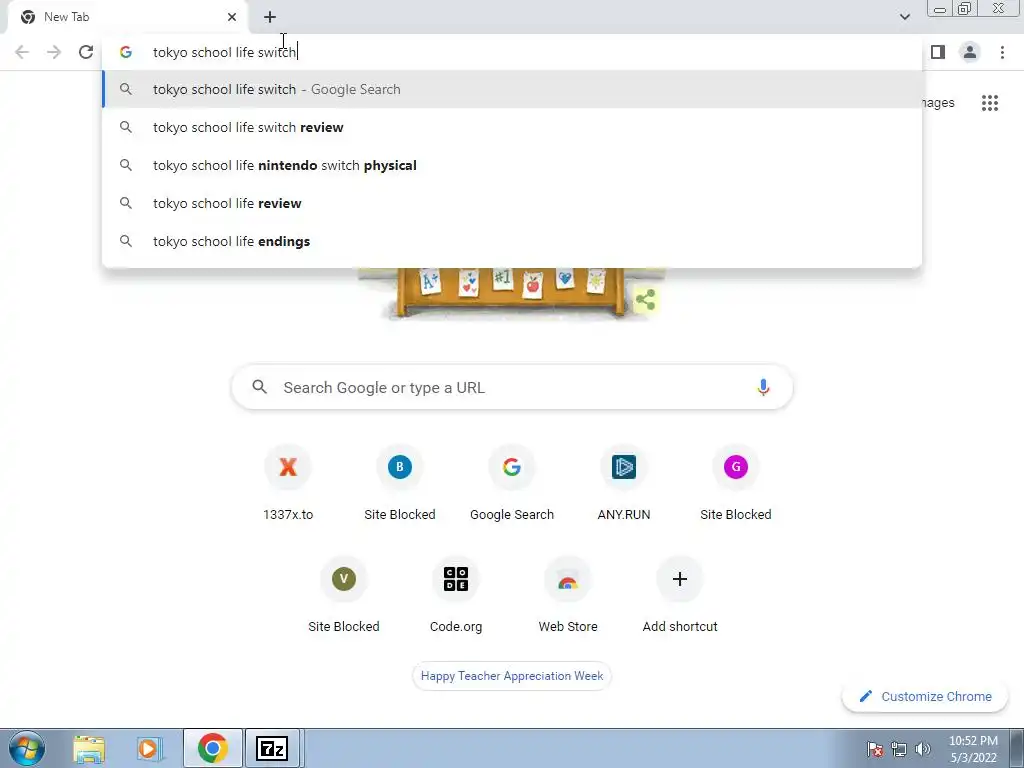Image resolution: width=1024 pixels, height=768 pixels.
Task: Start voice search with the microphone icon
Action: click(x=763, y=387)
